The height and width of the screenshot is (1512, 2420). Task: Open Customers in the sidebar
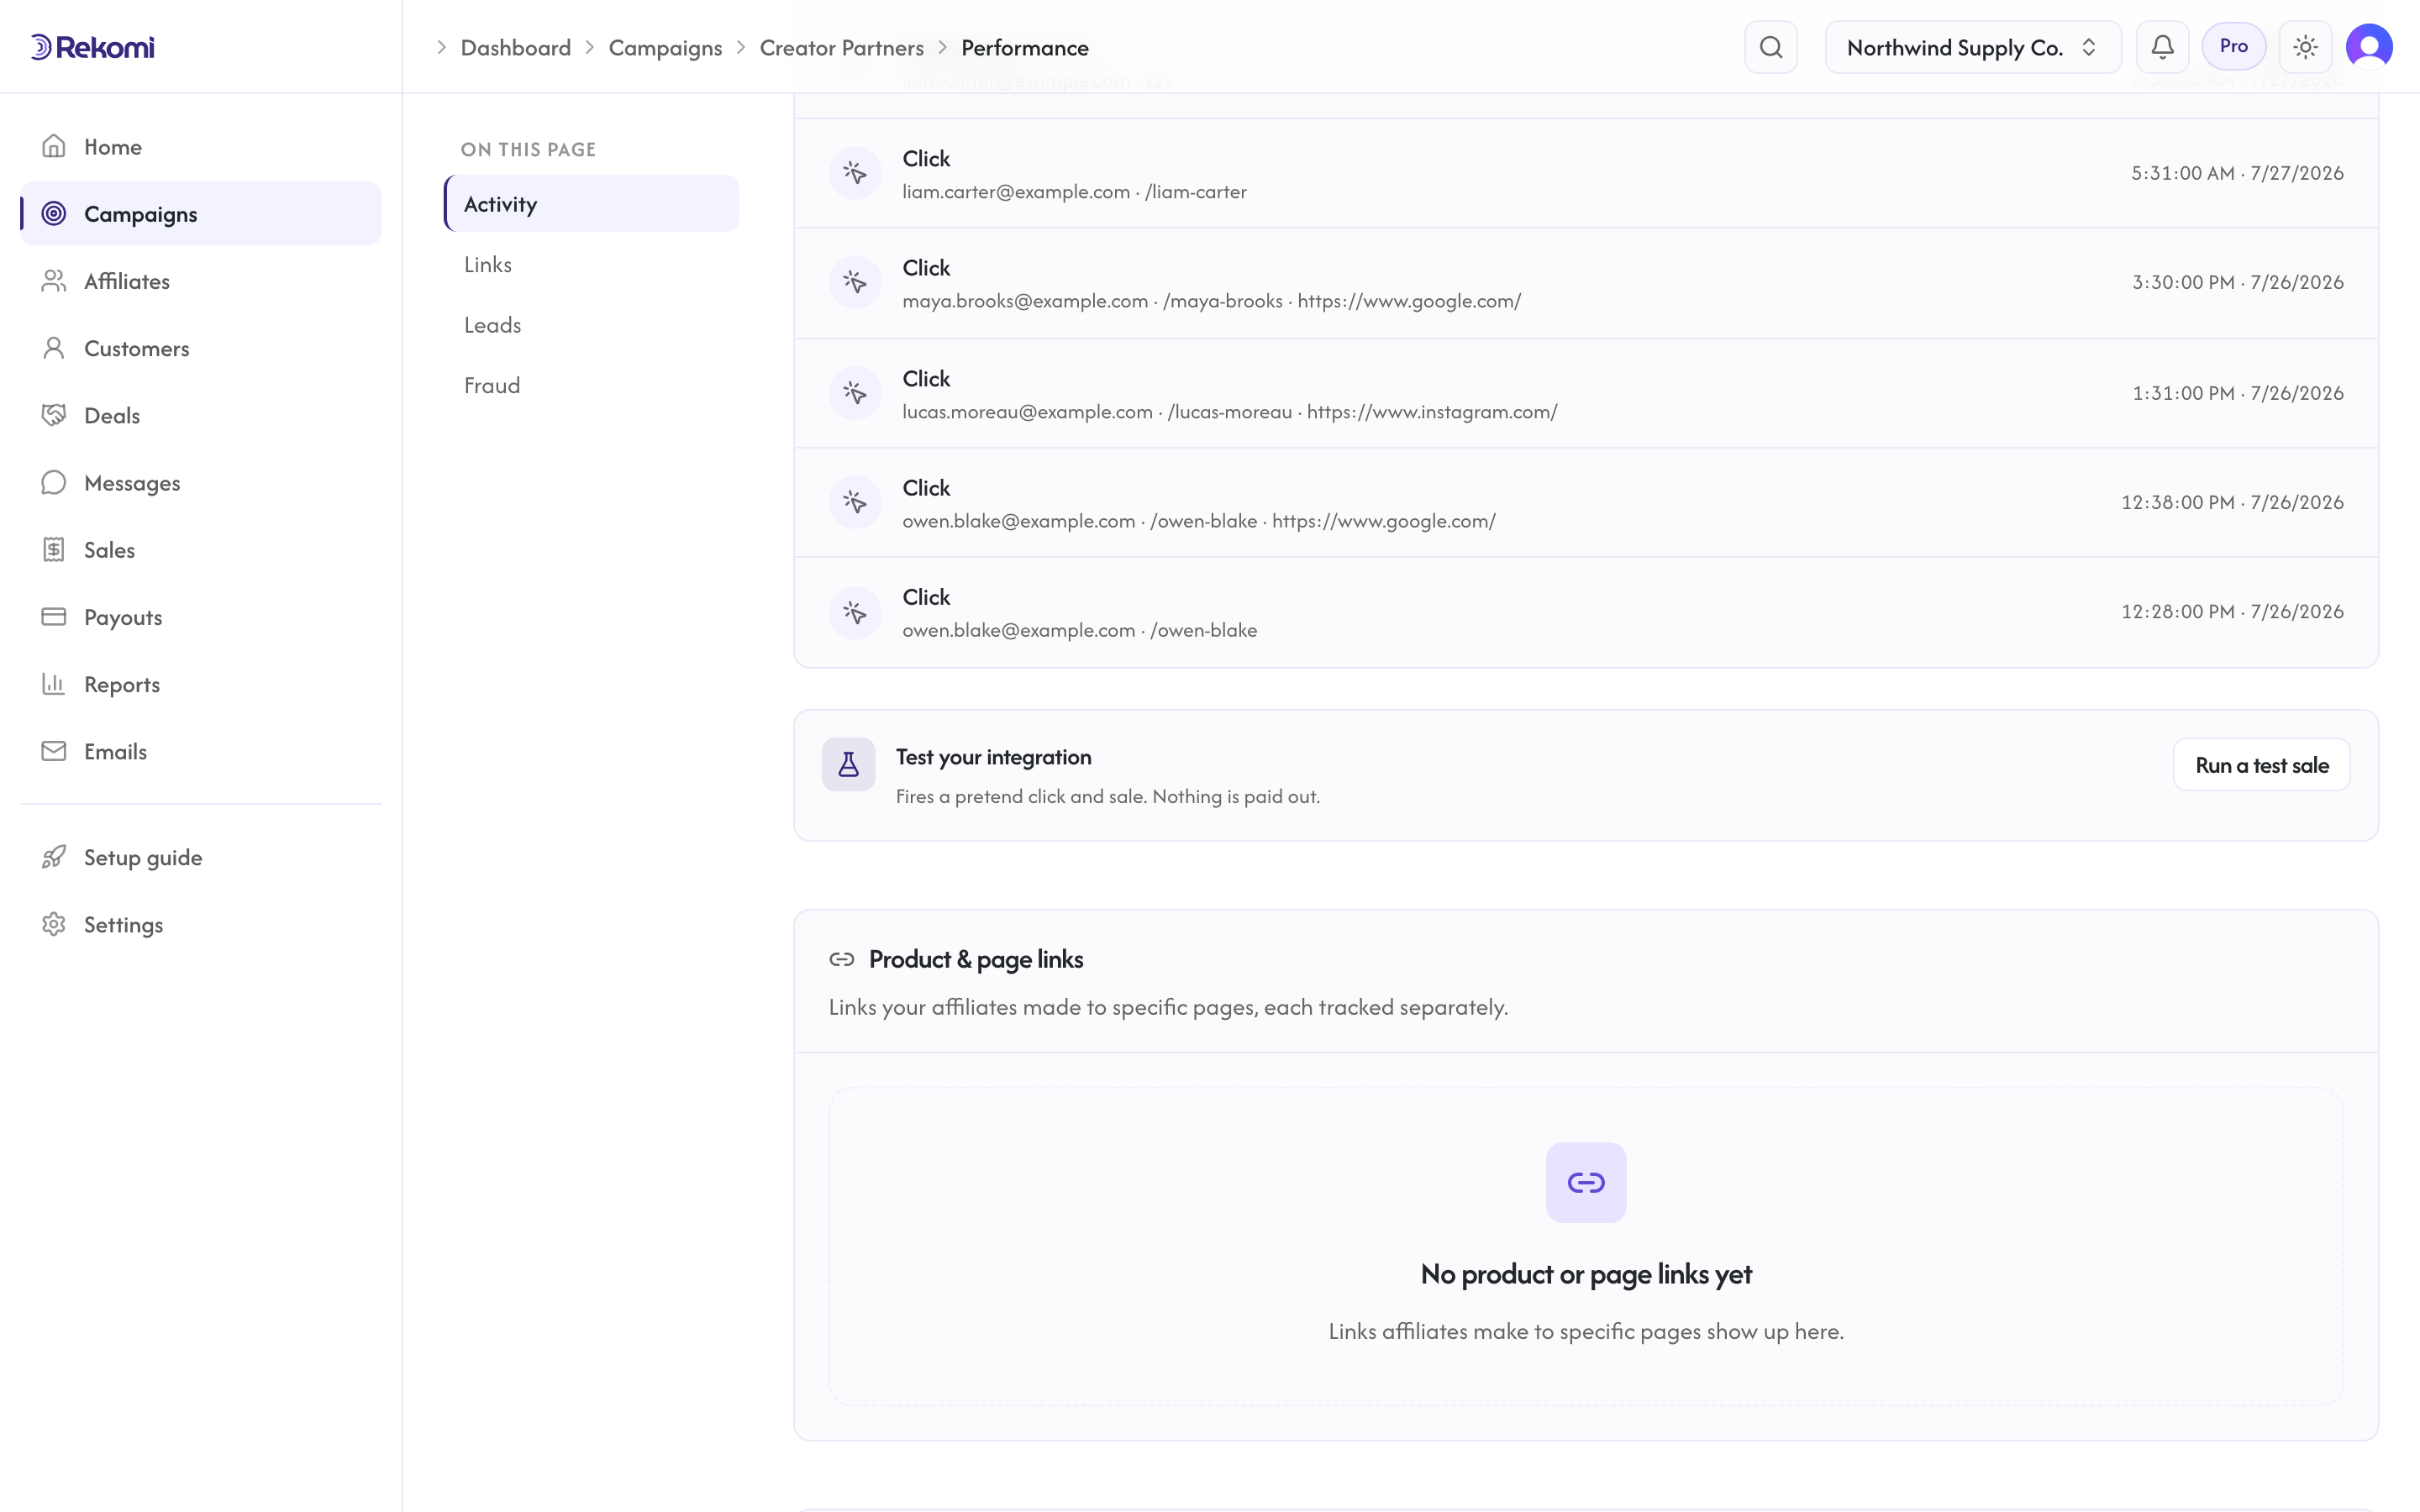click(201, 348)
